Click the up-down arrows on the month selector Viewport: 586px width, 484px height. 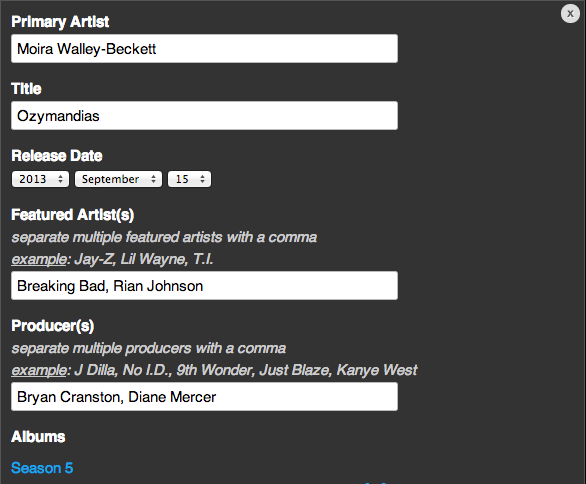[153, 179]
